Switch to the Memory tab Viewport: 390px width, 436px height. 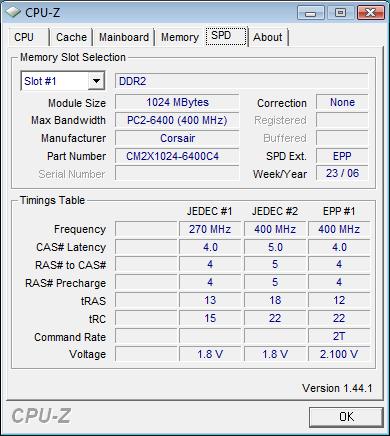tap(180, 37)
